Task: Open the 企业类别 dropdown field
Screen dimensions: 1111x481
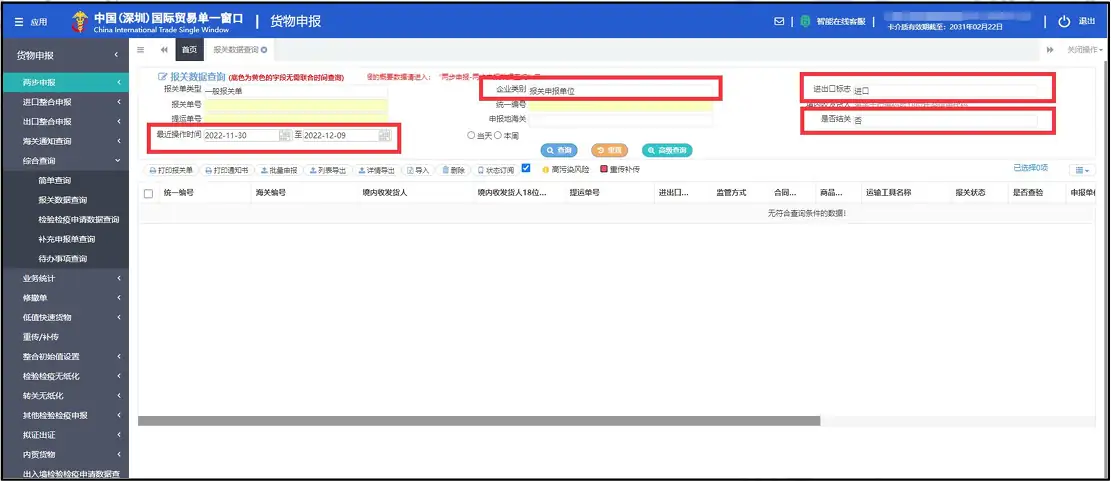Action: tap(621, 91)
